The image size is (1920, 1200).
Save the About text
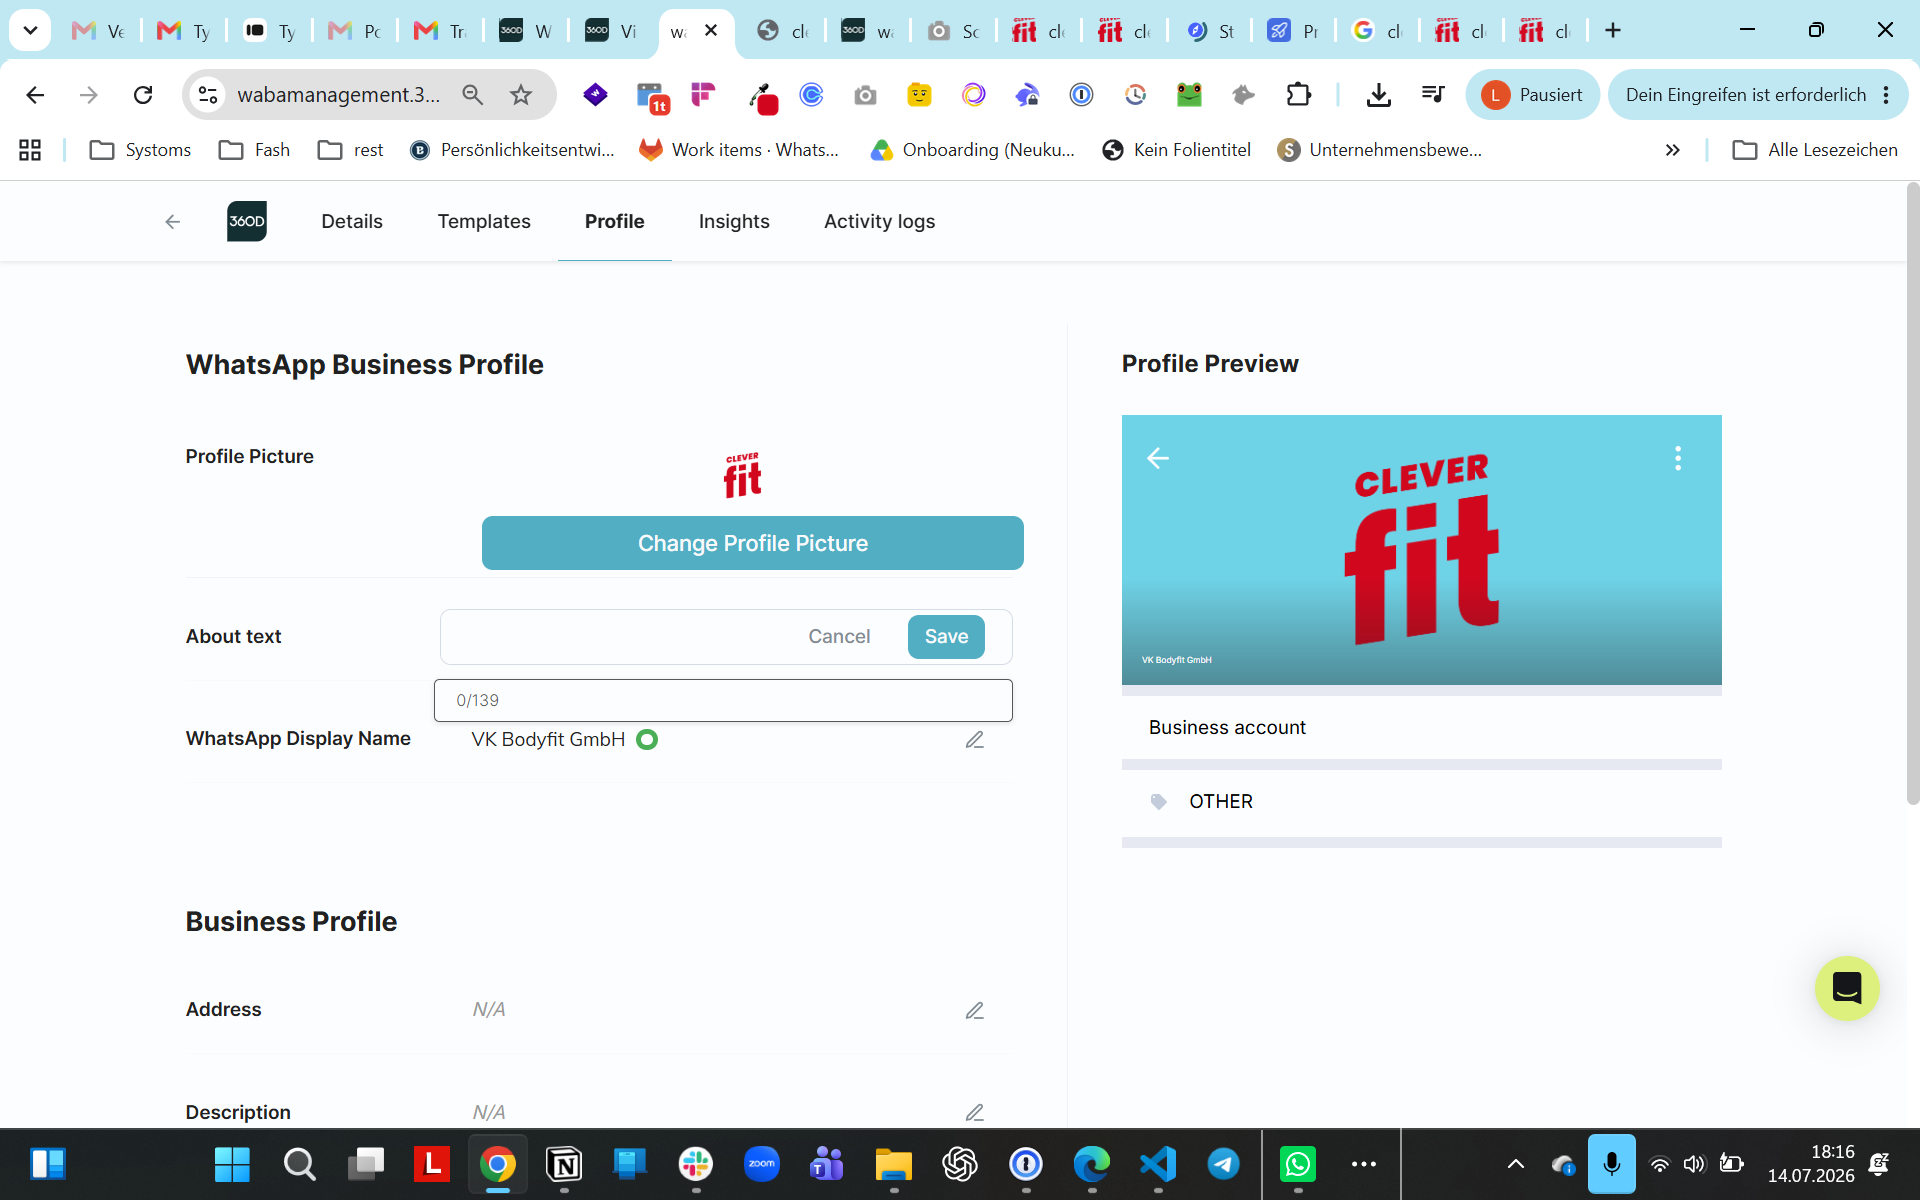click(946, 637)
